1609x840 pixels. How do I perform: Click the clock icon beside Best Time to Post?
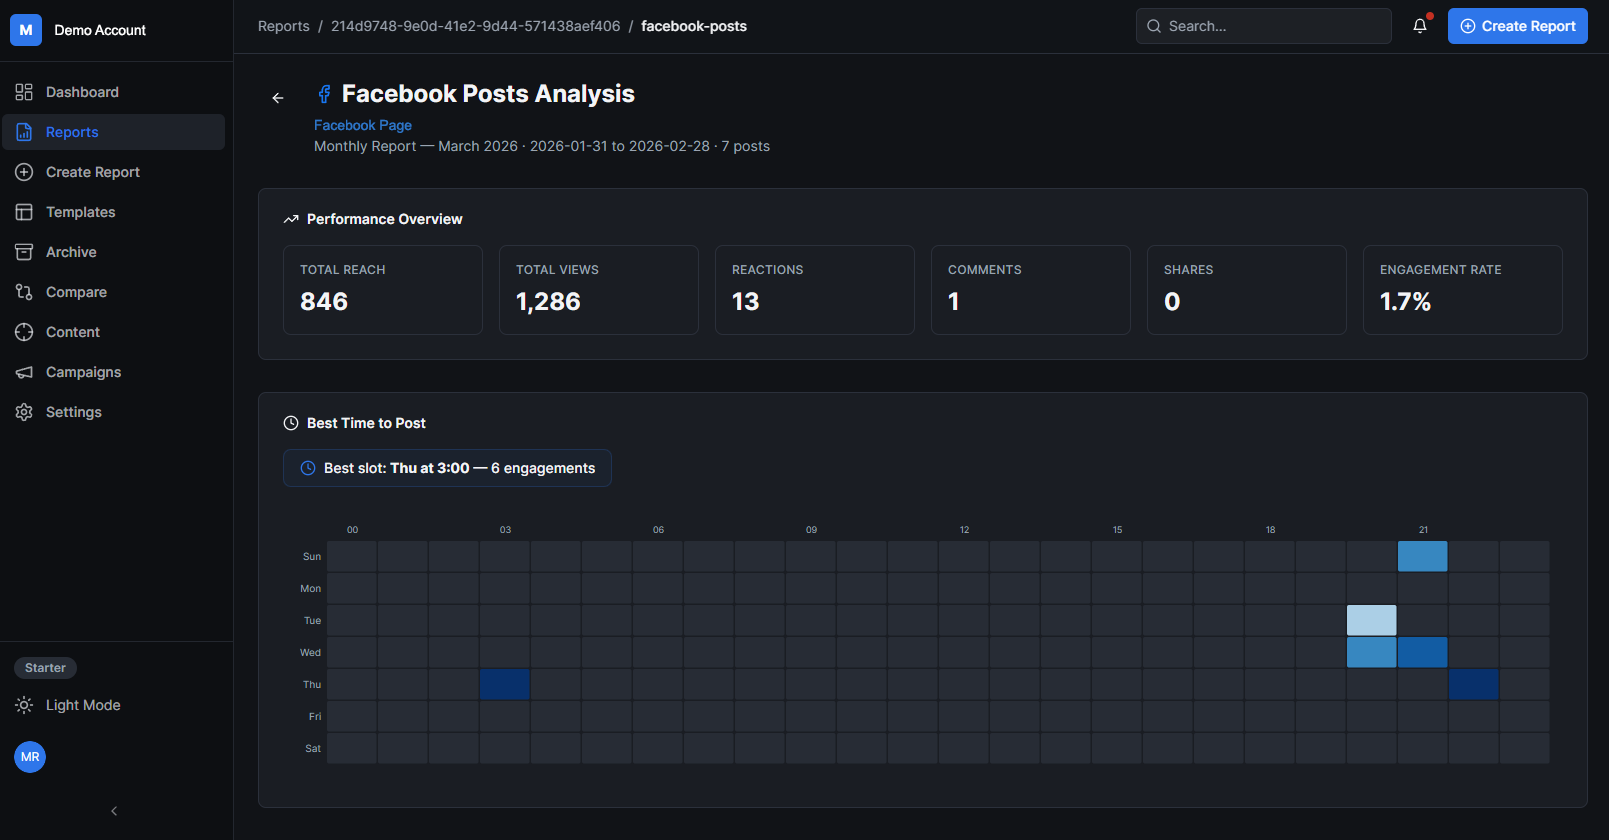[x=291, y=423]
